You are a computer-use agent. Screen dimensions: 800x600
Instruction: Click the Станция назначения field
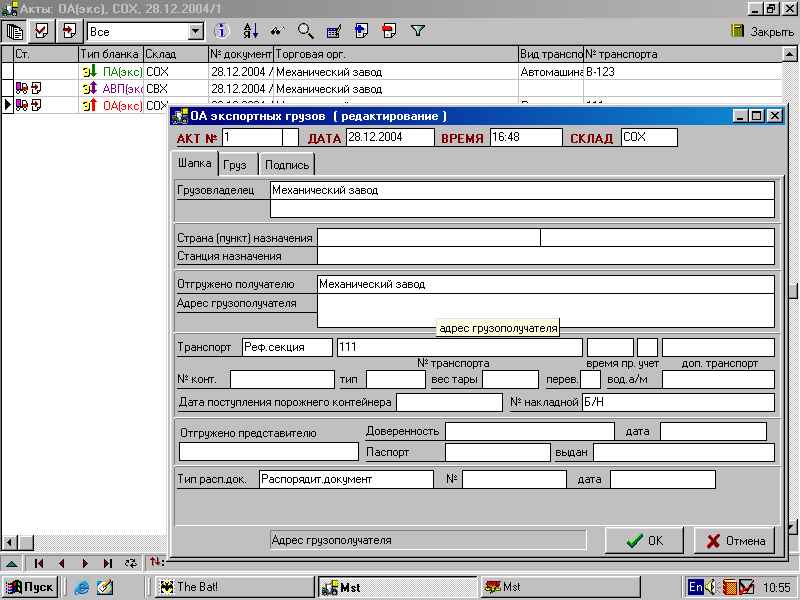(545, 256)
